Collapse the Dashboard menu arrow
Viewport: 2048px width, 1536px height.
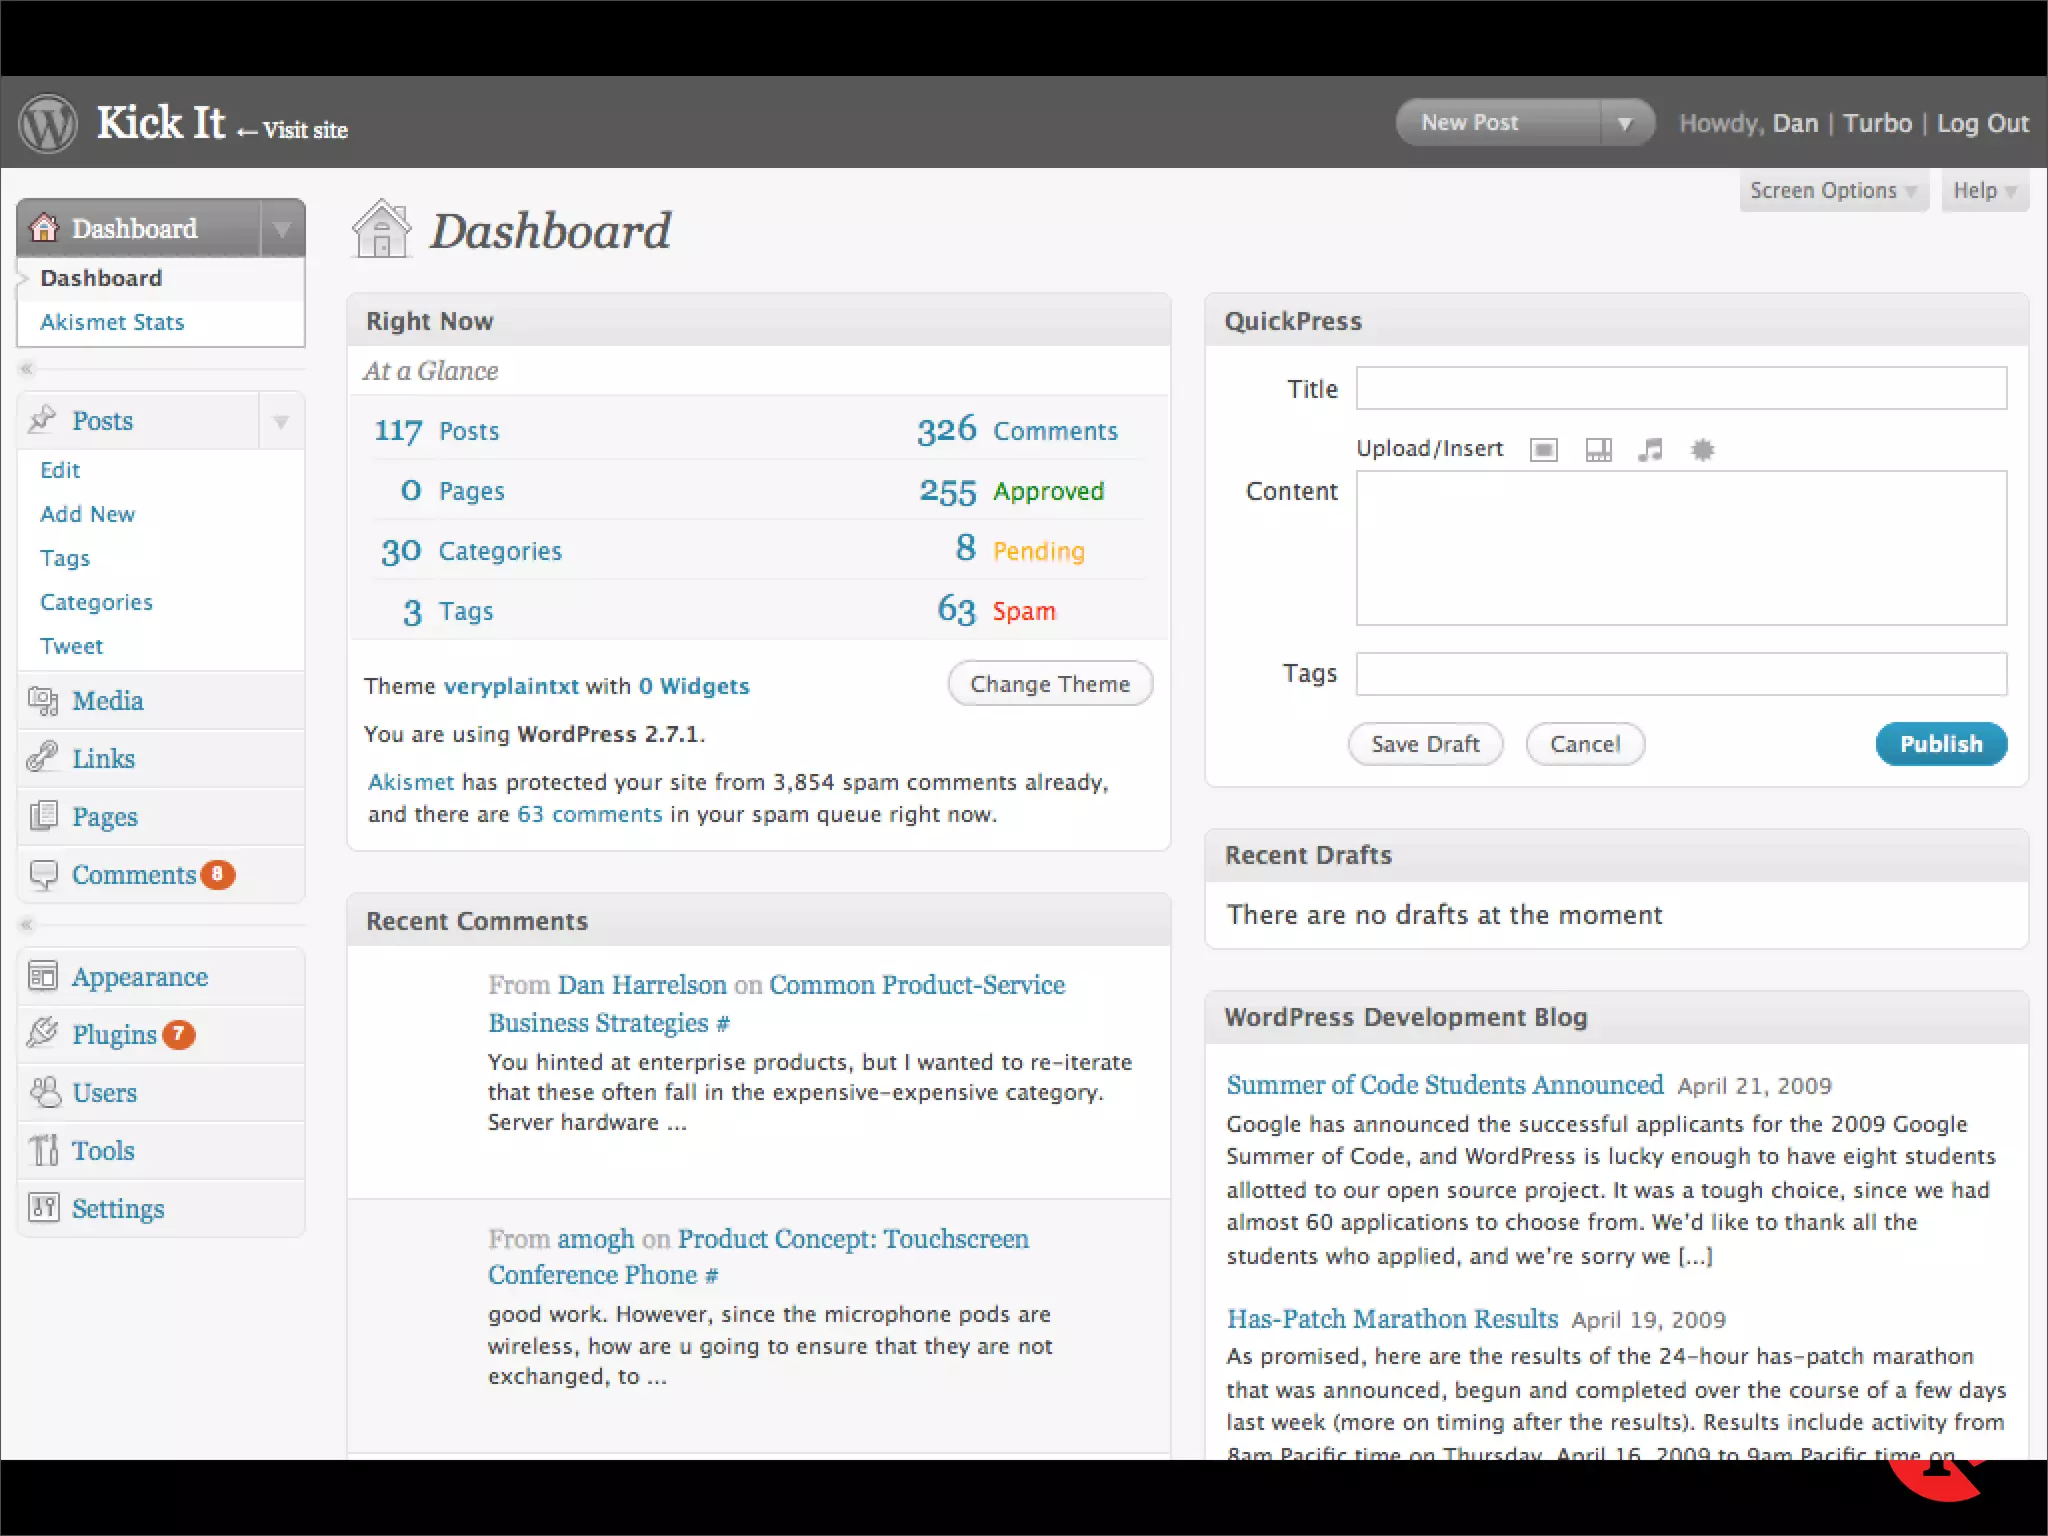[x=282, y=229]
